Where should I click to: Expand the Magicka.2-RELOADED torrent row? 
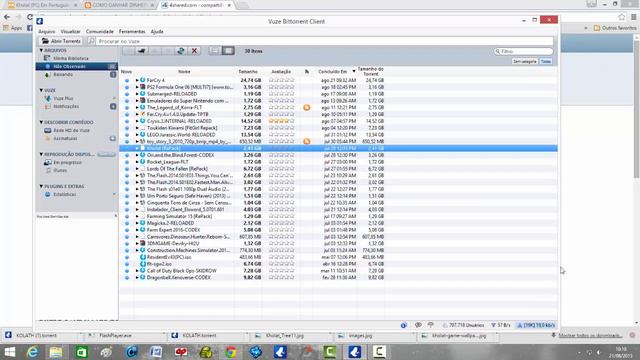137,223
